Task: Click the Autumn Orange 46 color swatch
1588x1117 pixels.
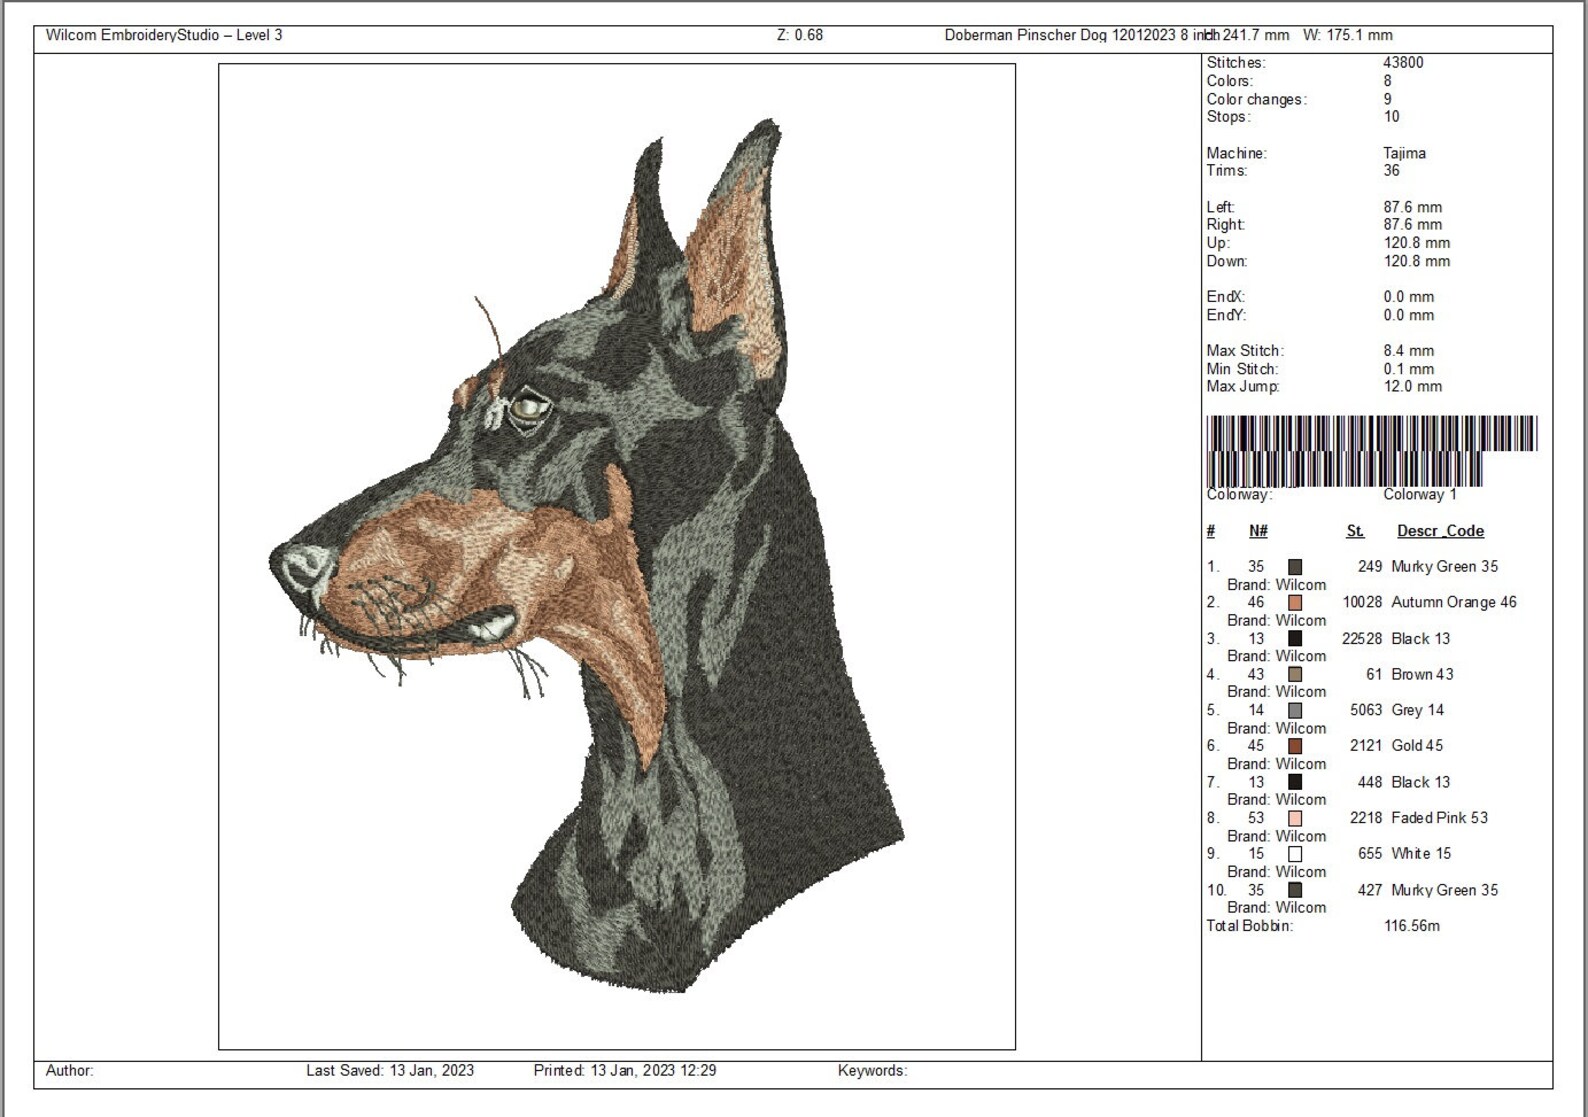Action: pyautogui.click(x=1295, y=603)
